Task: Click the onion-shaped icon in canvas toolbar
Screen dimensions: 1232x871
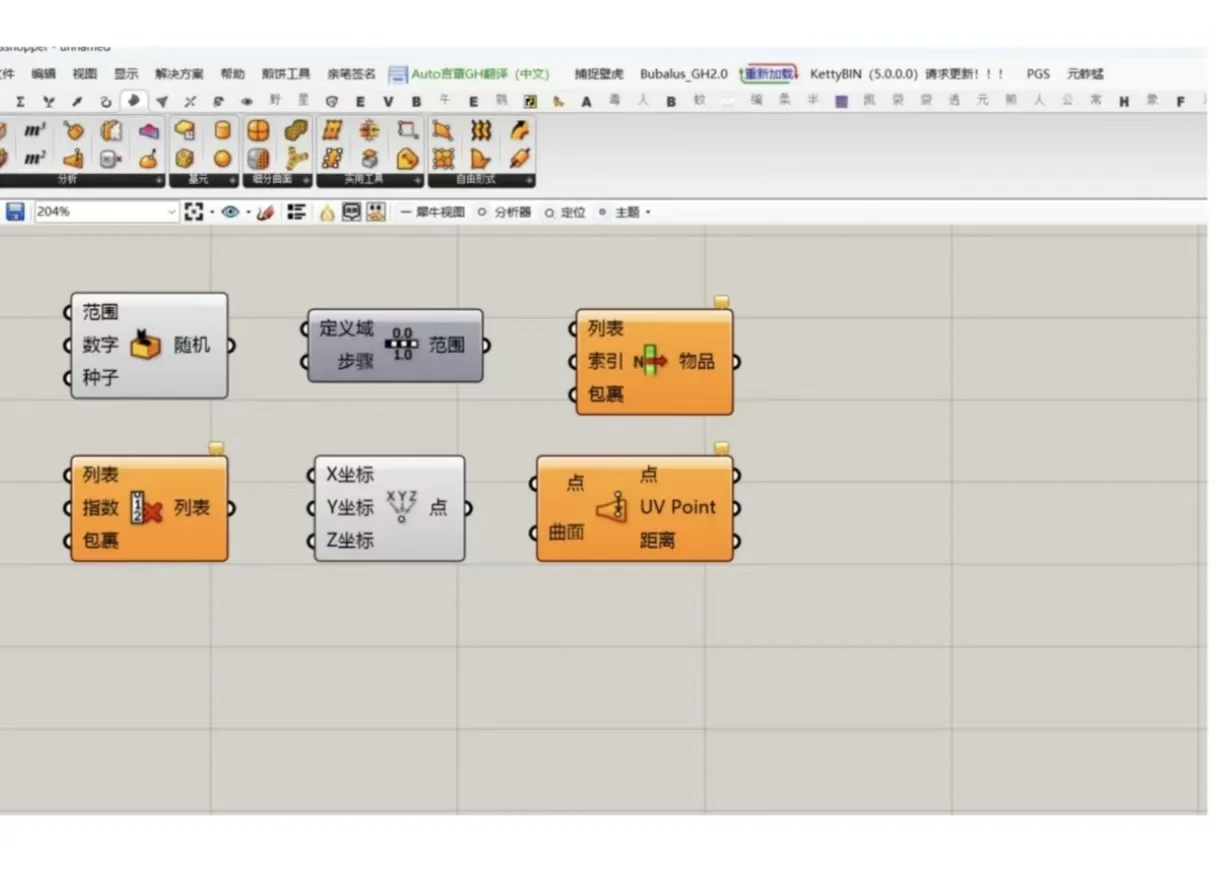Action: pos(327,212)
